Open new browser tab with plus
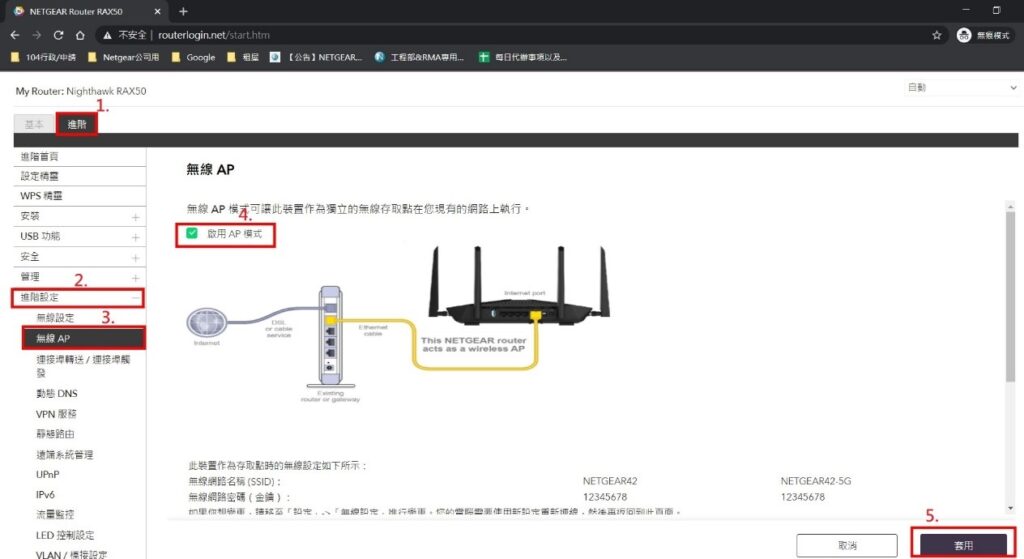The width and height of the screenshot is (1024, 559). tap(183, 11)
